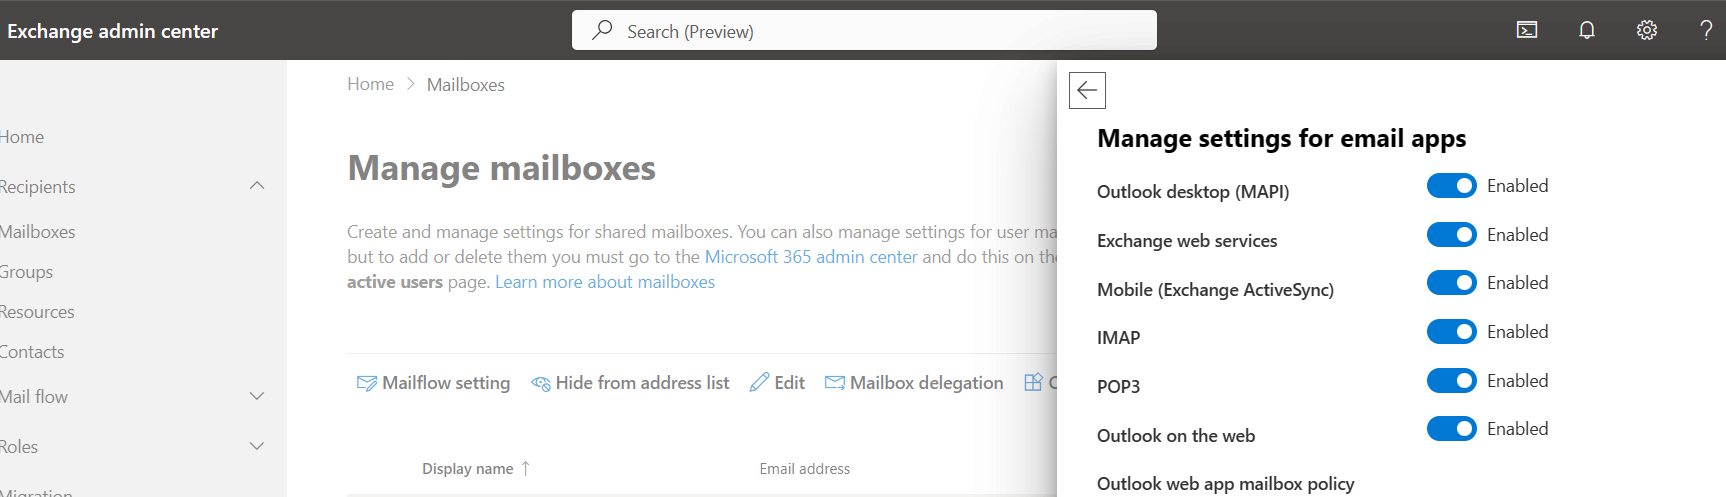The height and width of the screenshot is (497, 1726).
Task: Expand the Roles section chevron
Action: click(x=257, y=446)
